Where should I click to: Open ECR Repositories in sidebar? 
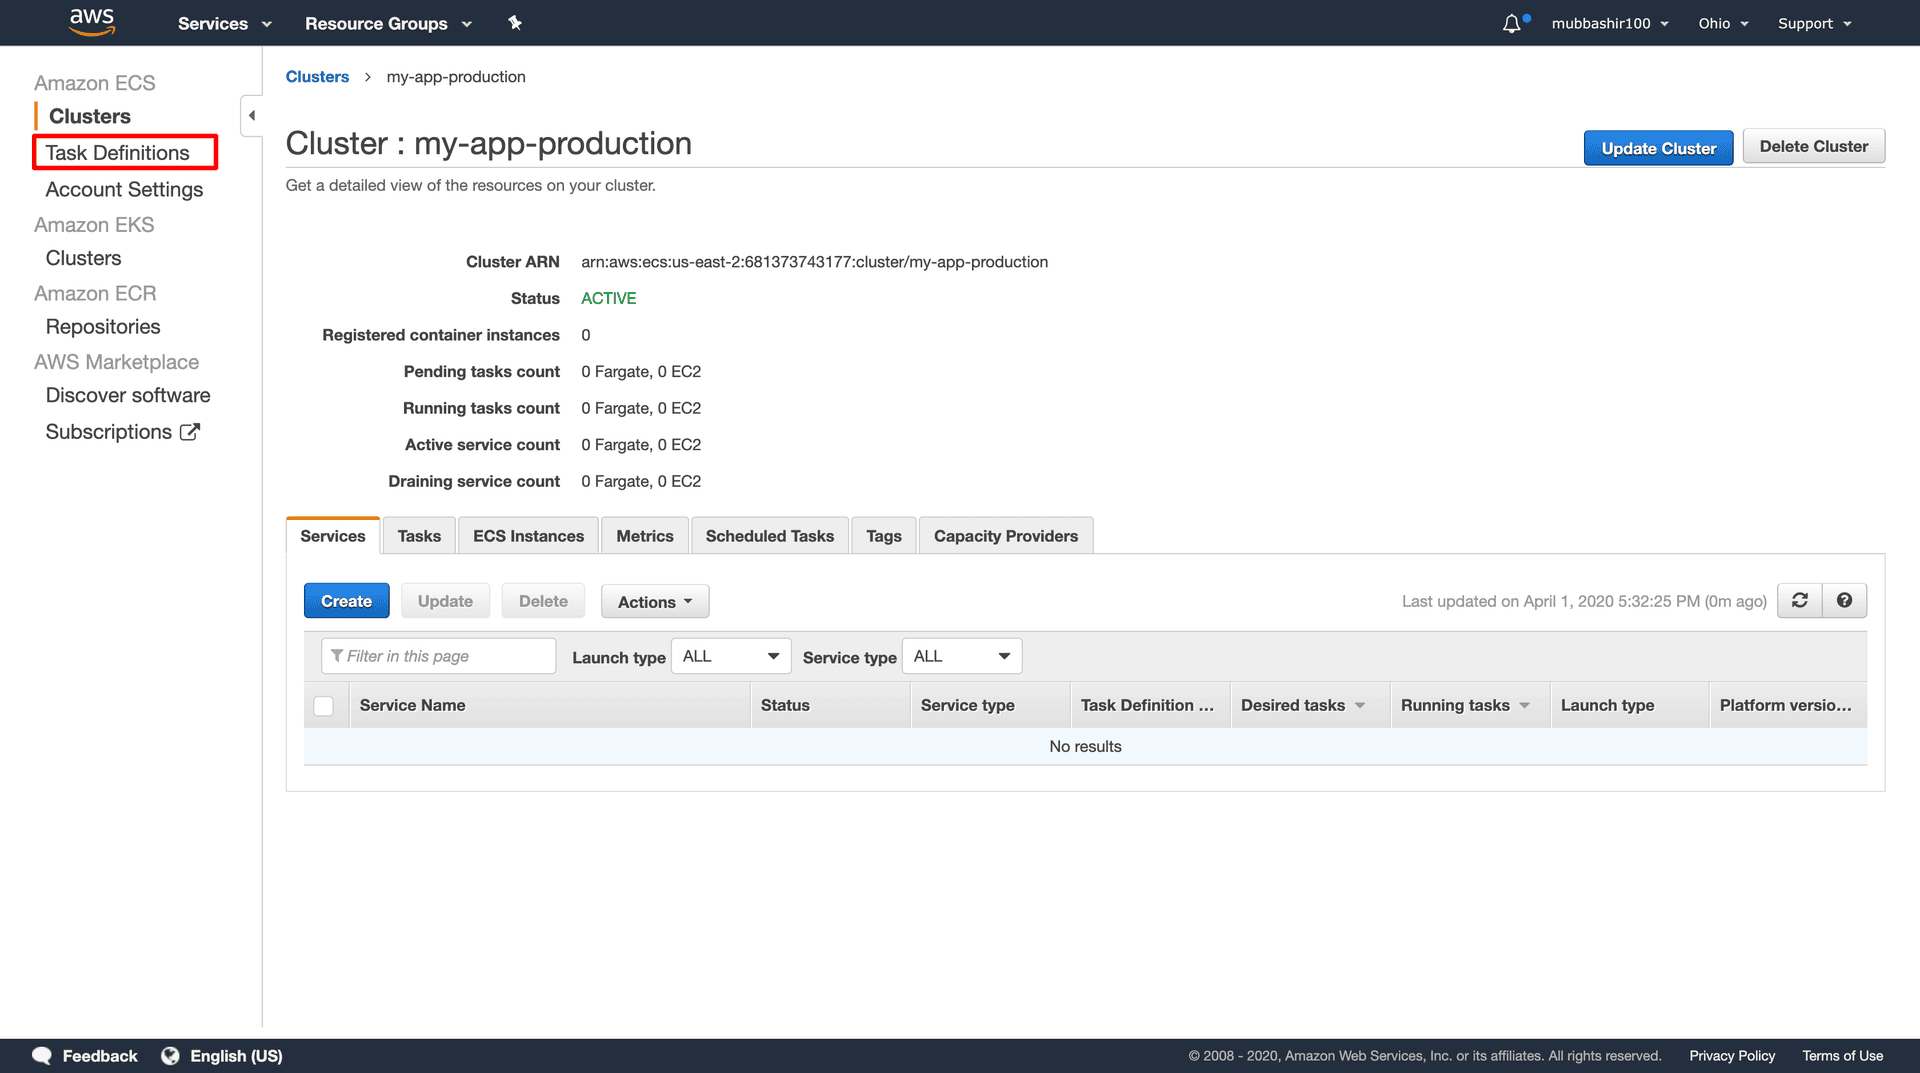(x=103, y=327)
